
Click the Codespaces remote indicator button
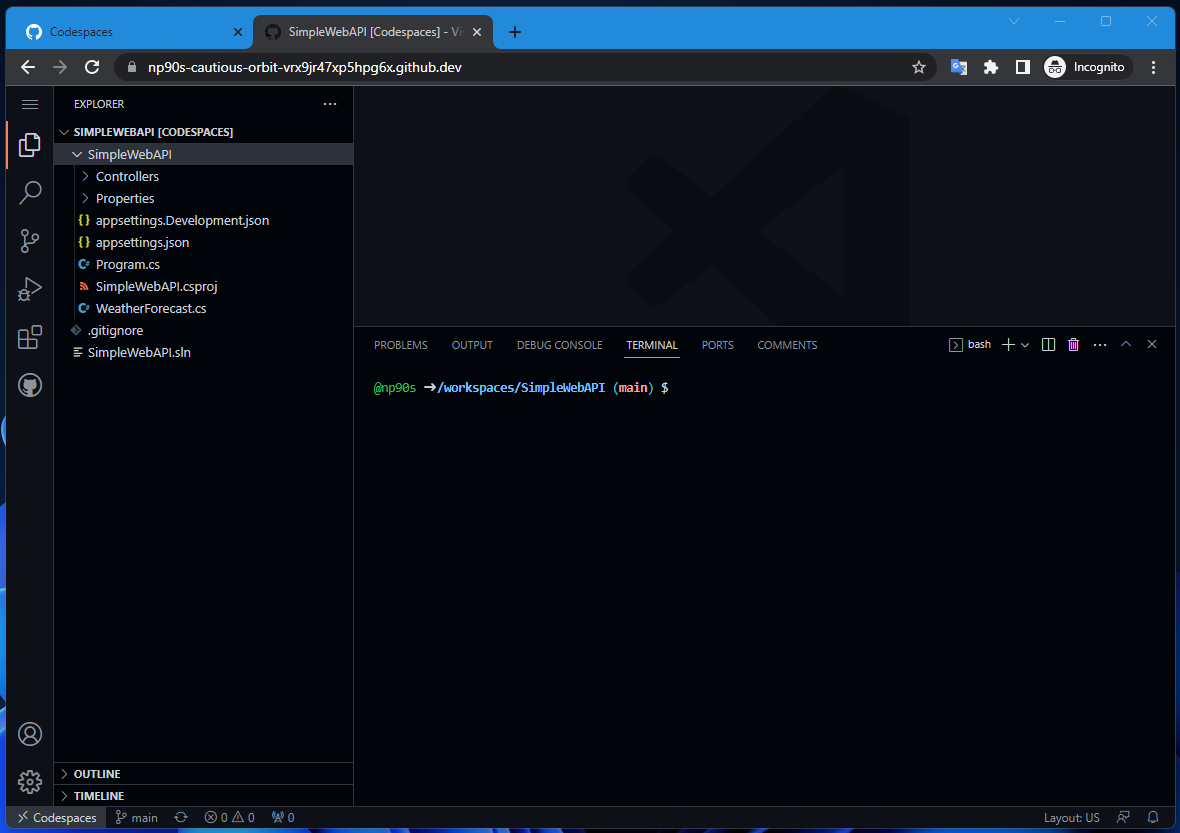click(56, 817)
